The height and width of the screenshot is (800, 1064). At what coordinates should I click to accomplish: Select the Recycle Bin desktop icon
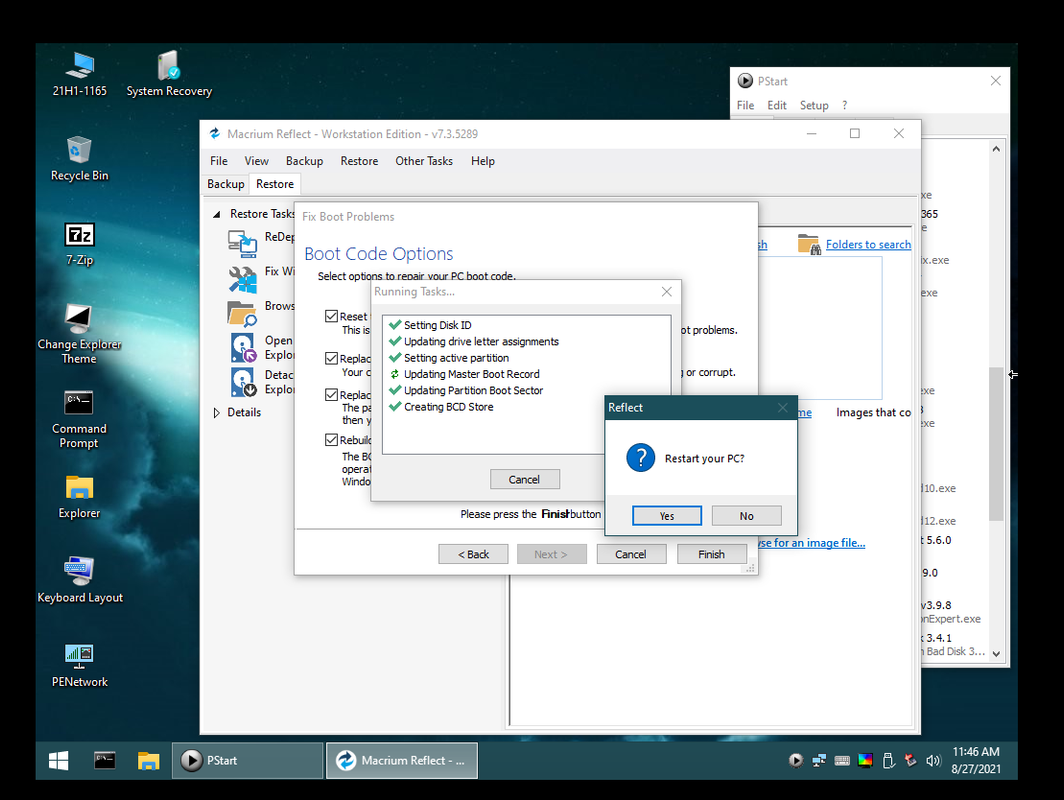pyautogui.click(x=79, y=158)
